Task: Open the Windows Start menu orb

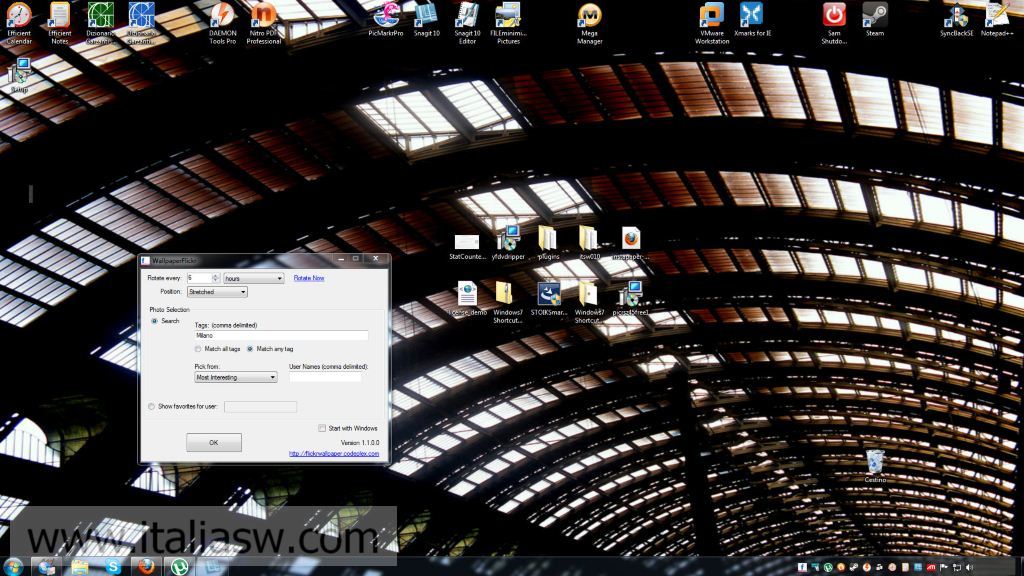Action: pos(13,566)
